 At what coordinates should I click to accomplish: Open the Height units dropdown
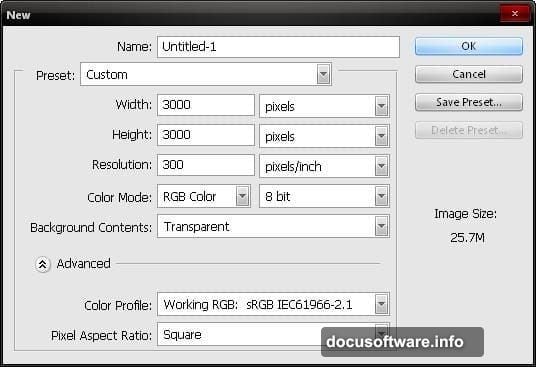pos(324,136)
